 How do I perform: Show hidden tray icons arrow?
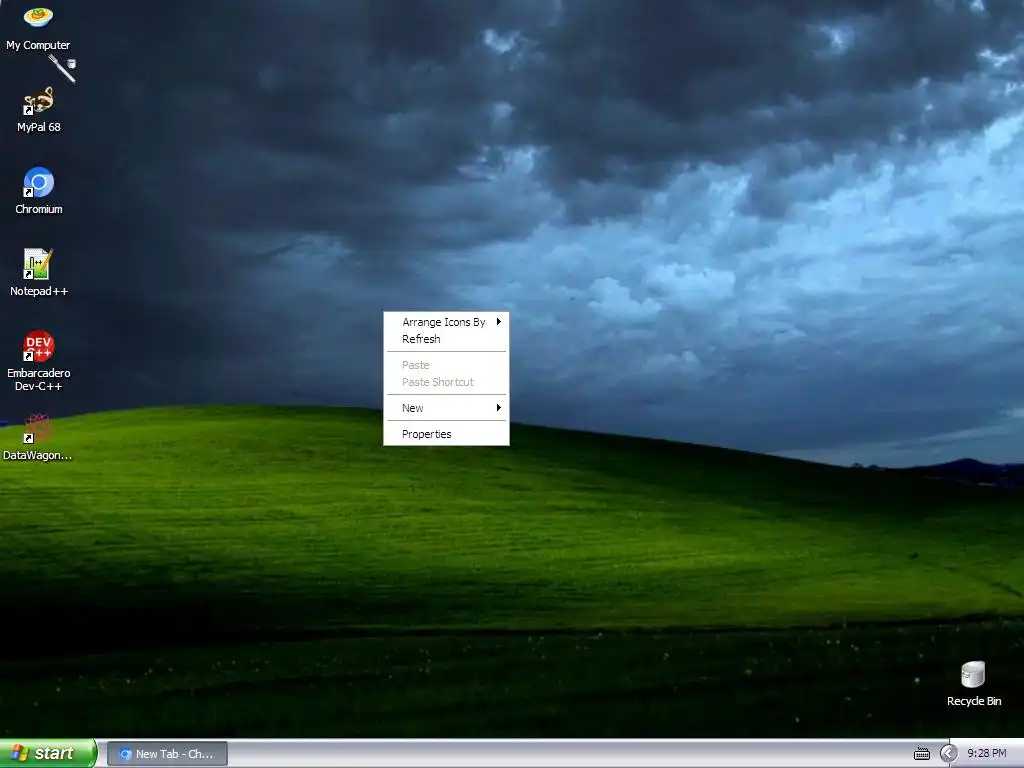point(948,754)
